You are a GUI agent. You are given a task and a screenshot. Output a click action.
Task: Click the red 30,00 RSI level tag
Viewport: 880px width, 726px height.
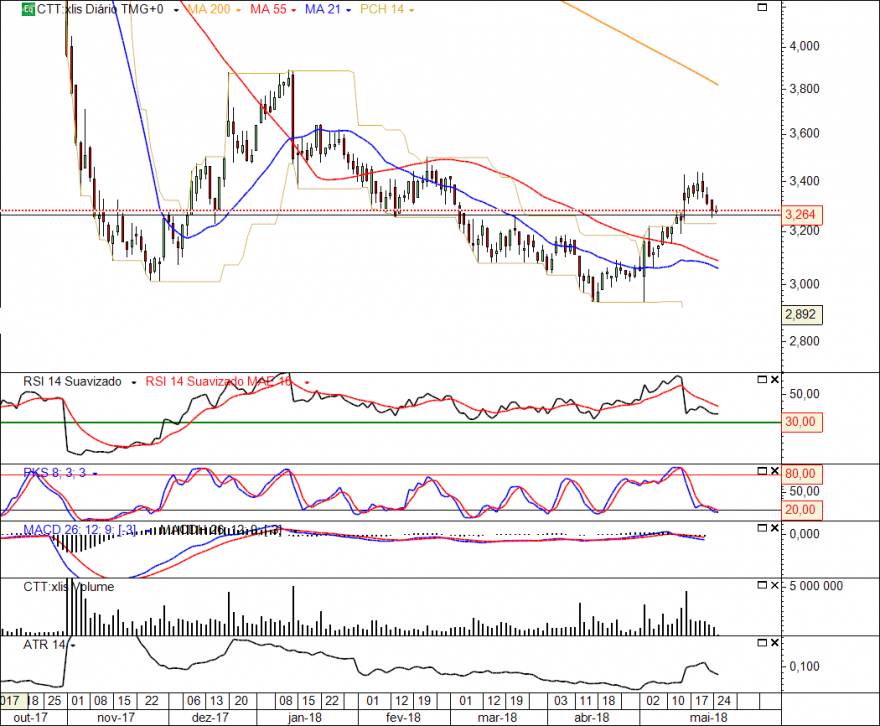tap(801, 422)
